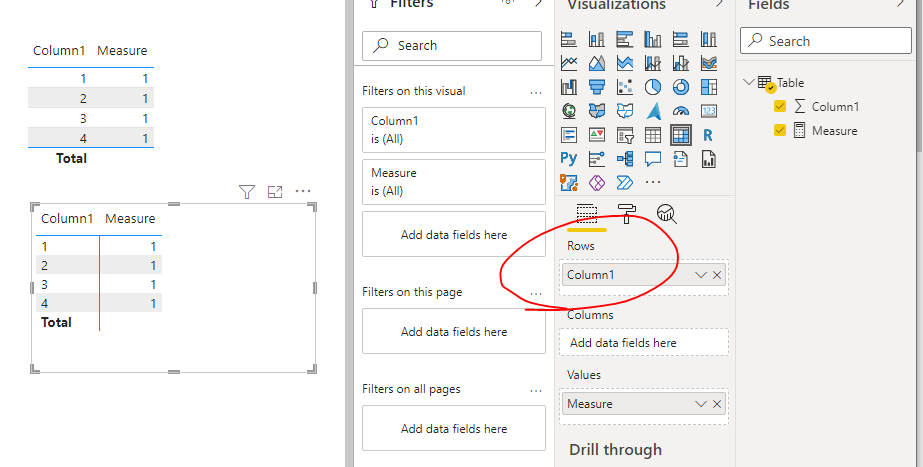Select the Treemap visual
Screen dimensions: 923x467
[709, 87]
